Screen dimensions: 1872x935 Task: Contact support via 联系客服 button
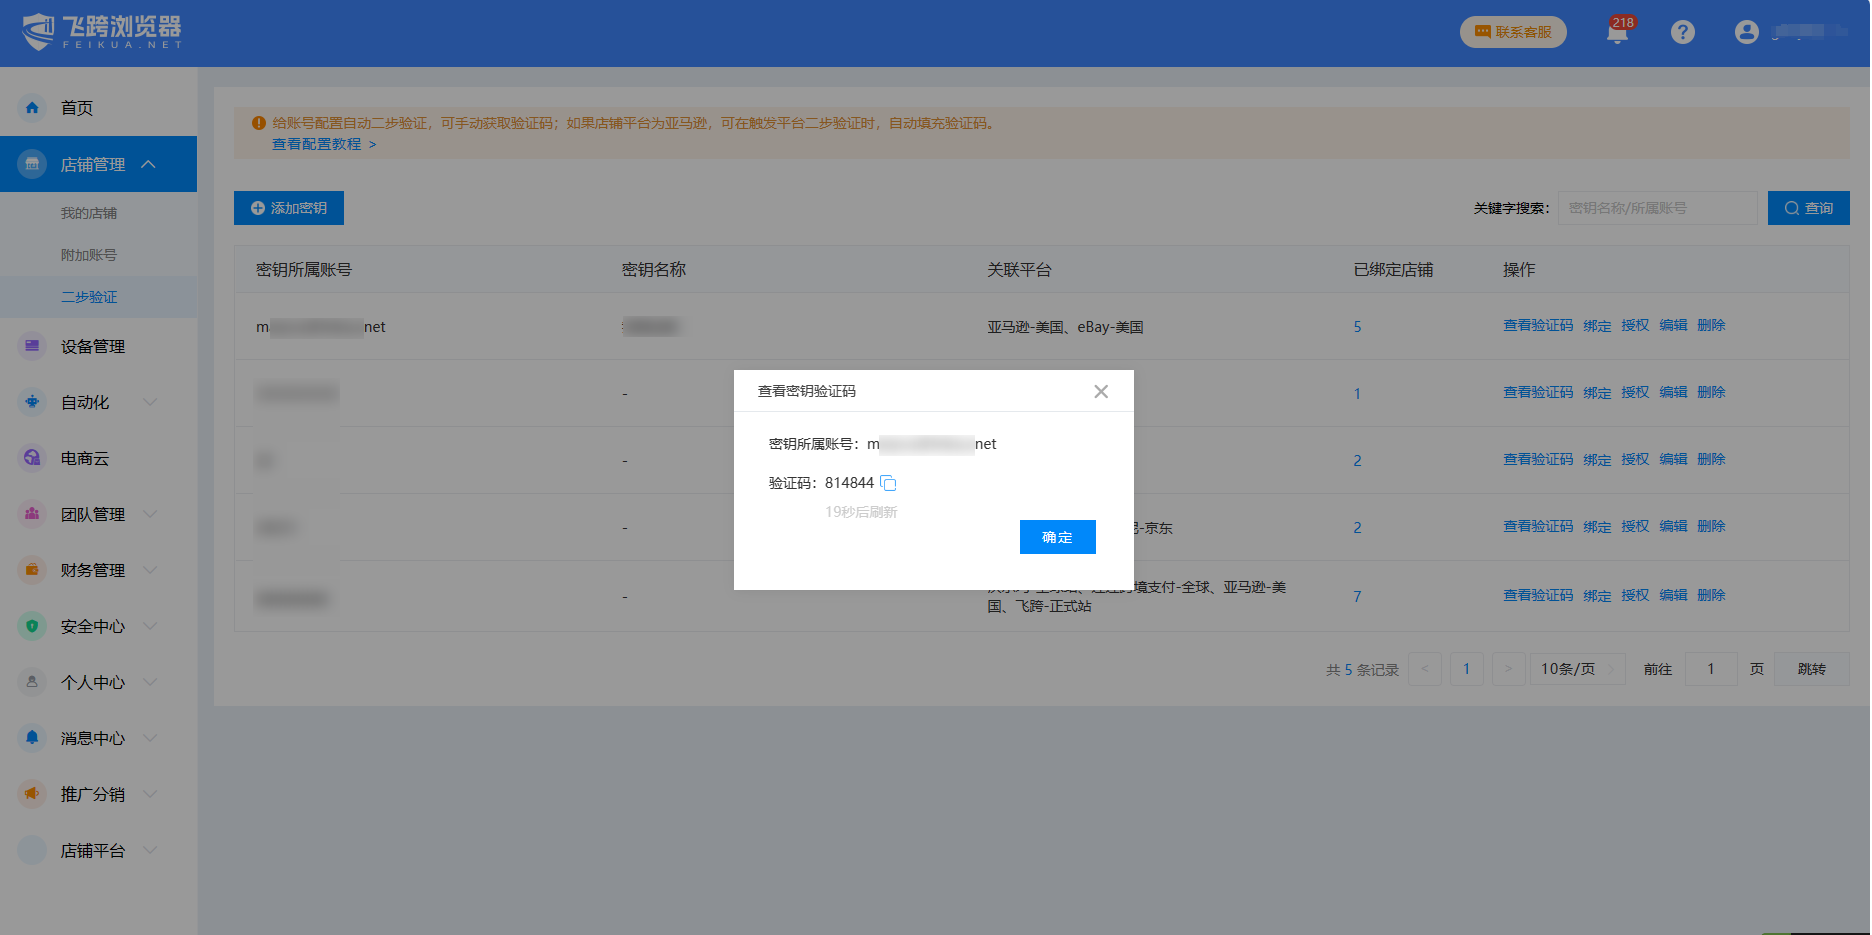tap(1513, 32)
